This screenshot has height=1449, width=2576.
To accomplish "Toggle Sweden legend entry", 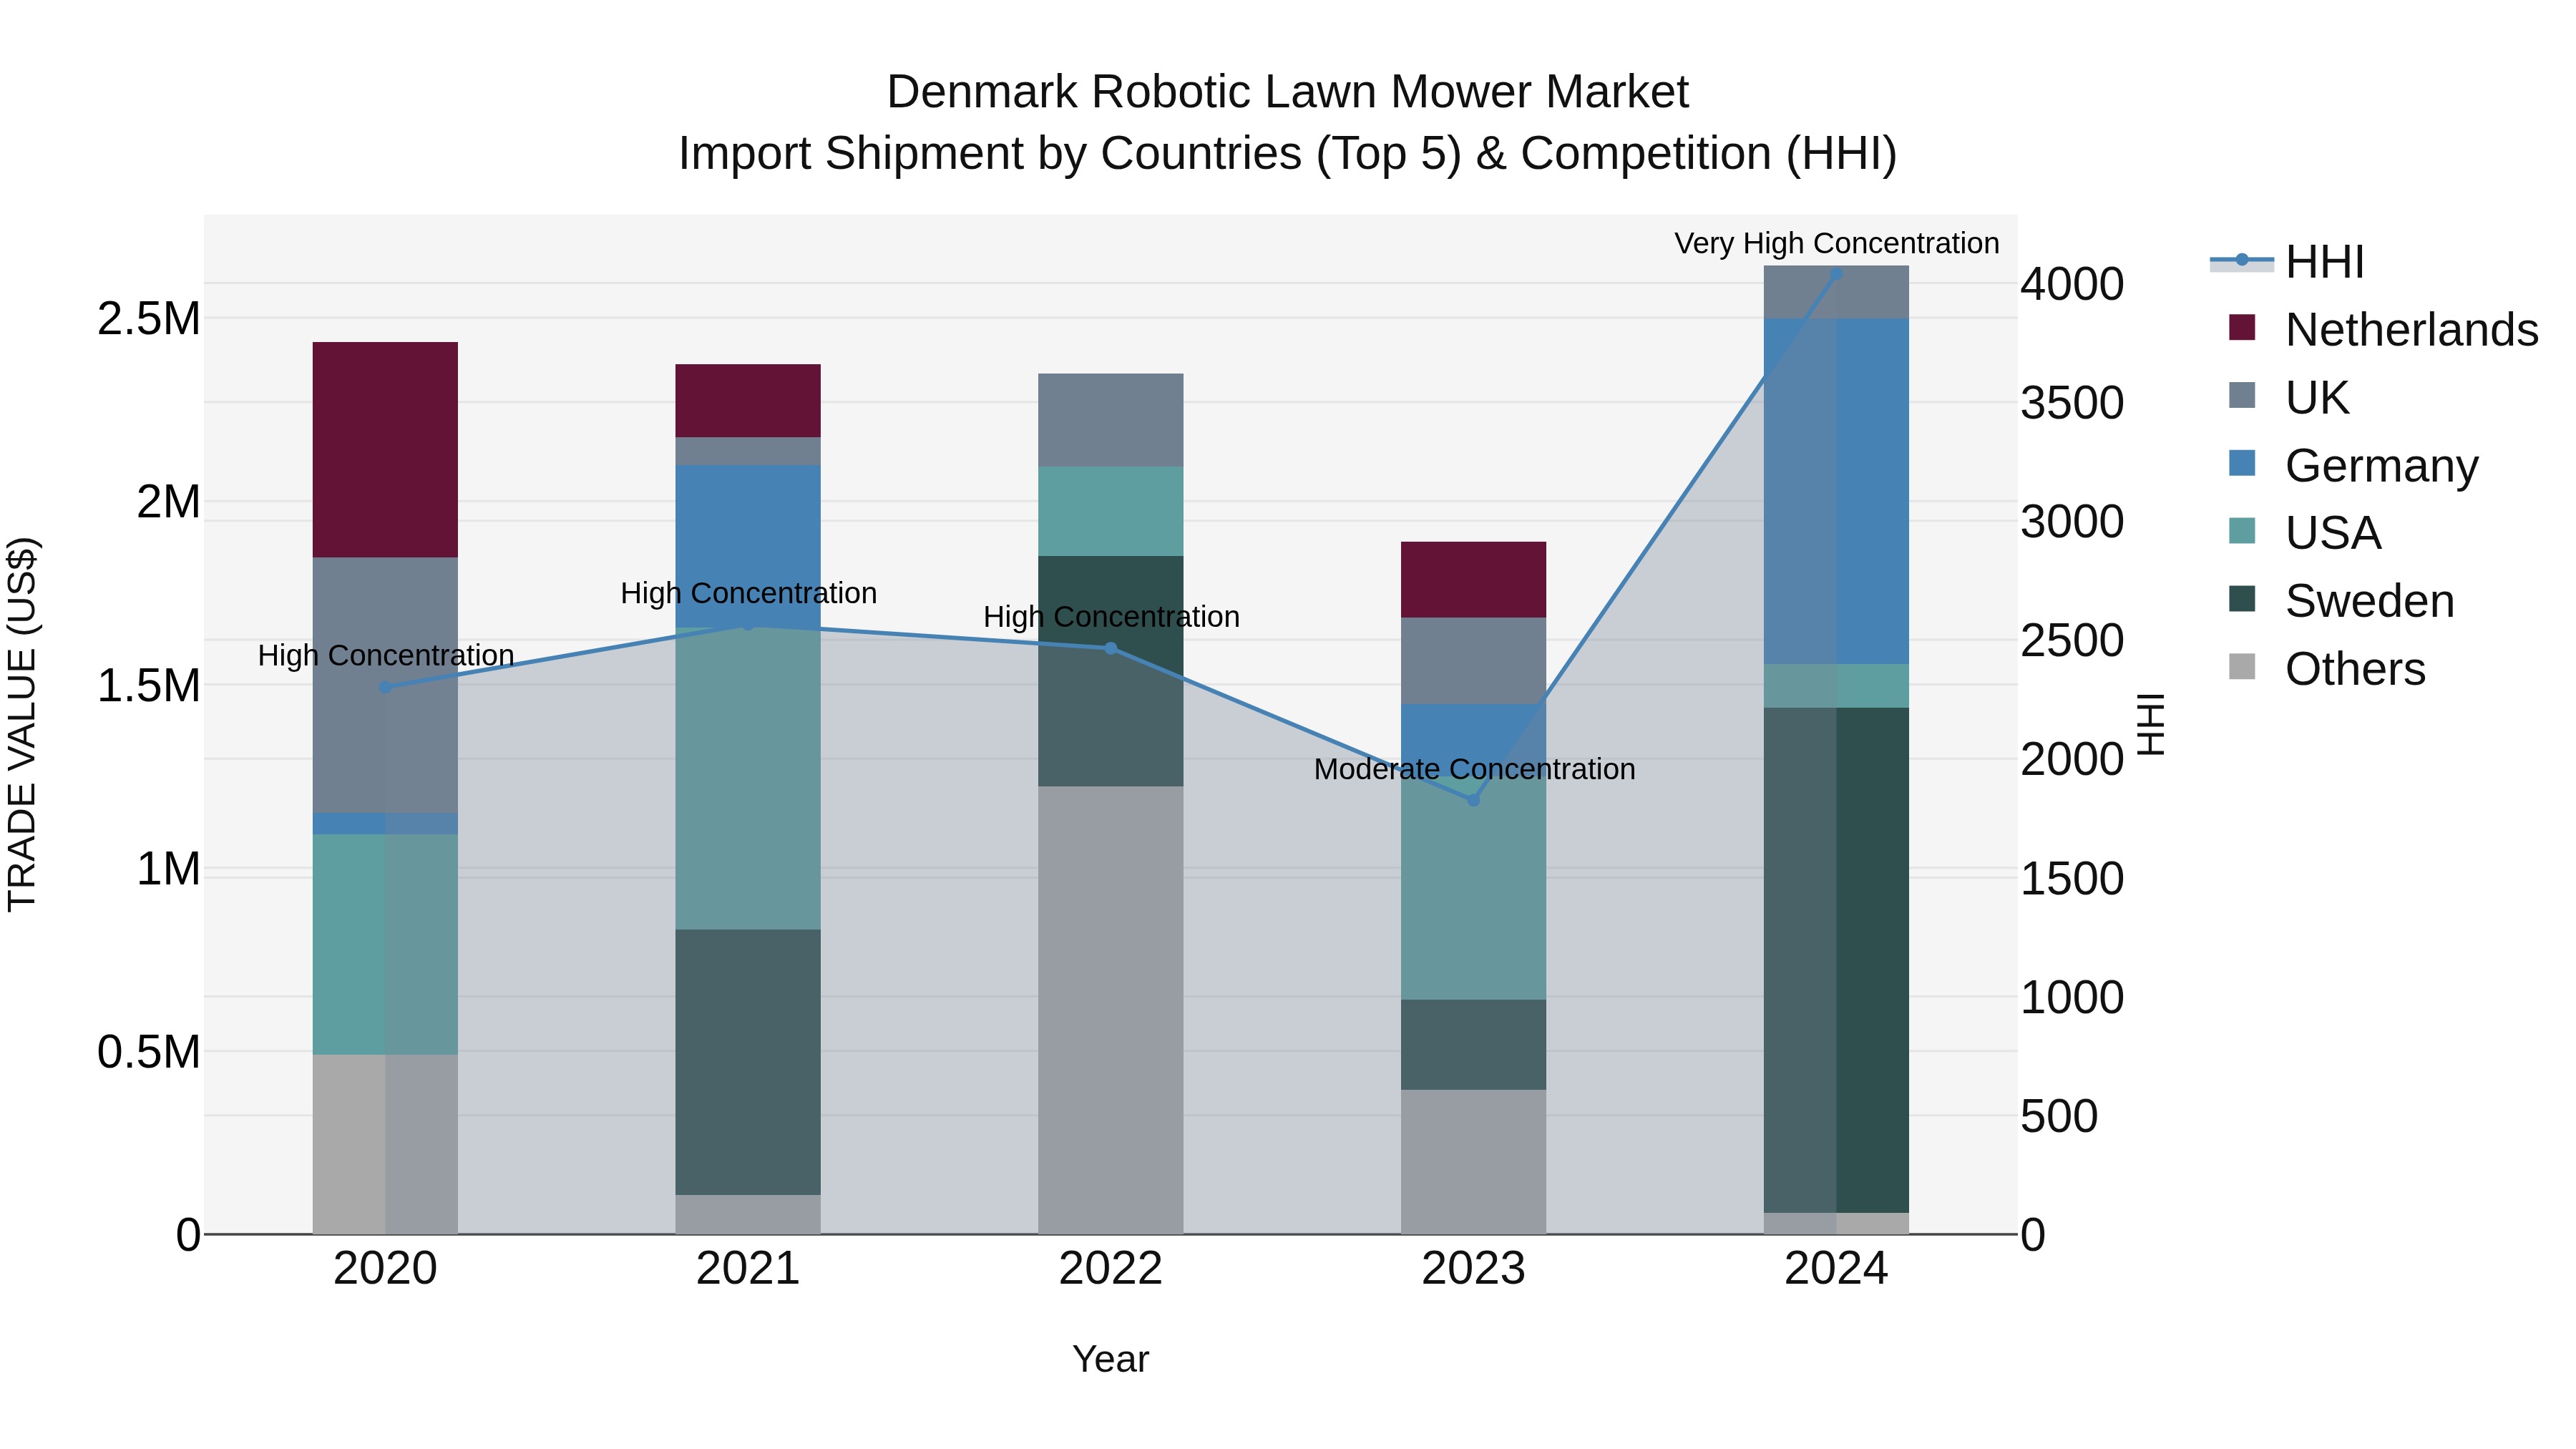I will (2342, 601).
